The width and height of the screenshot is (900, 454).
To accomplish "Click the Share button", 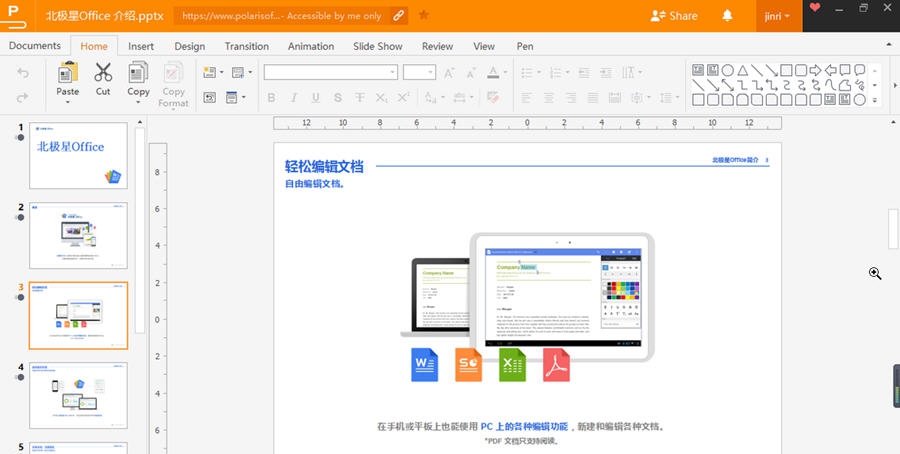I will 674,16.
